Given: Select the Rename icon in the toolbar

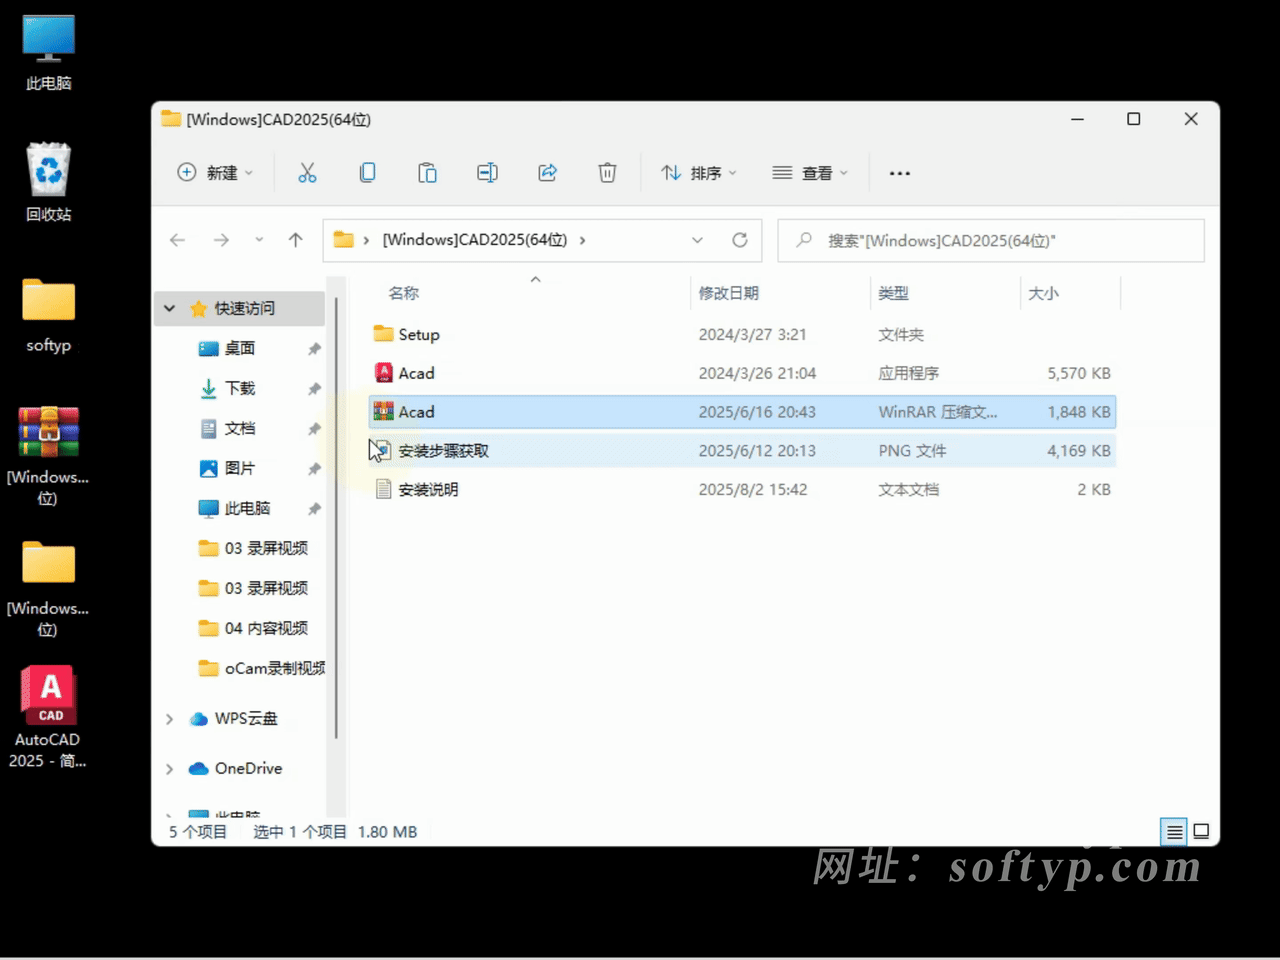Looking at the screenshot, I should point(487,172).
